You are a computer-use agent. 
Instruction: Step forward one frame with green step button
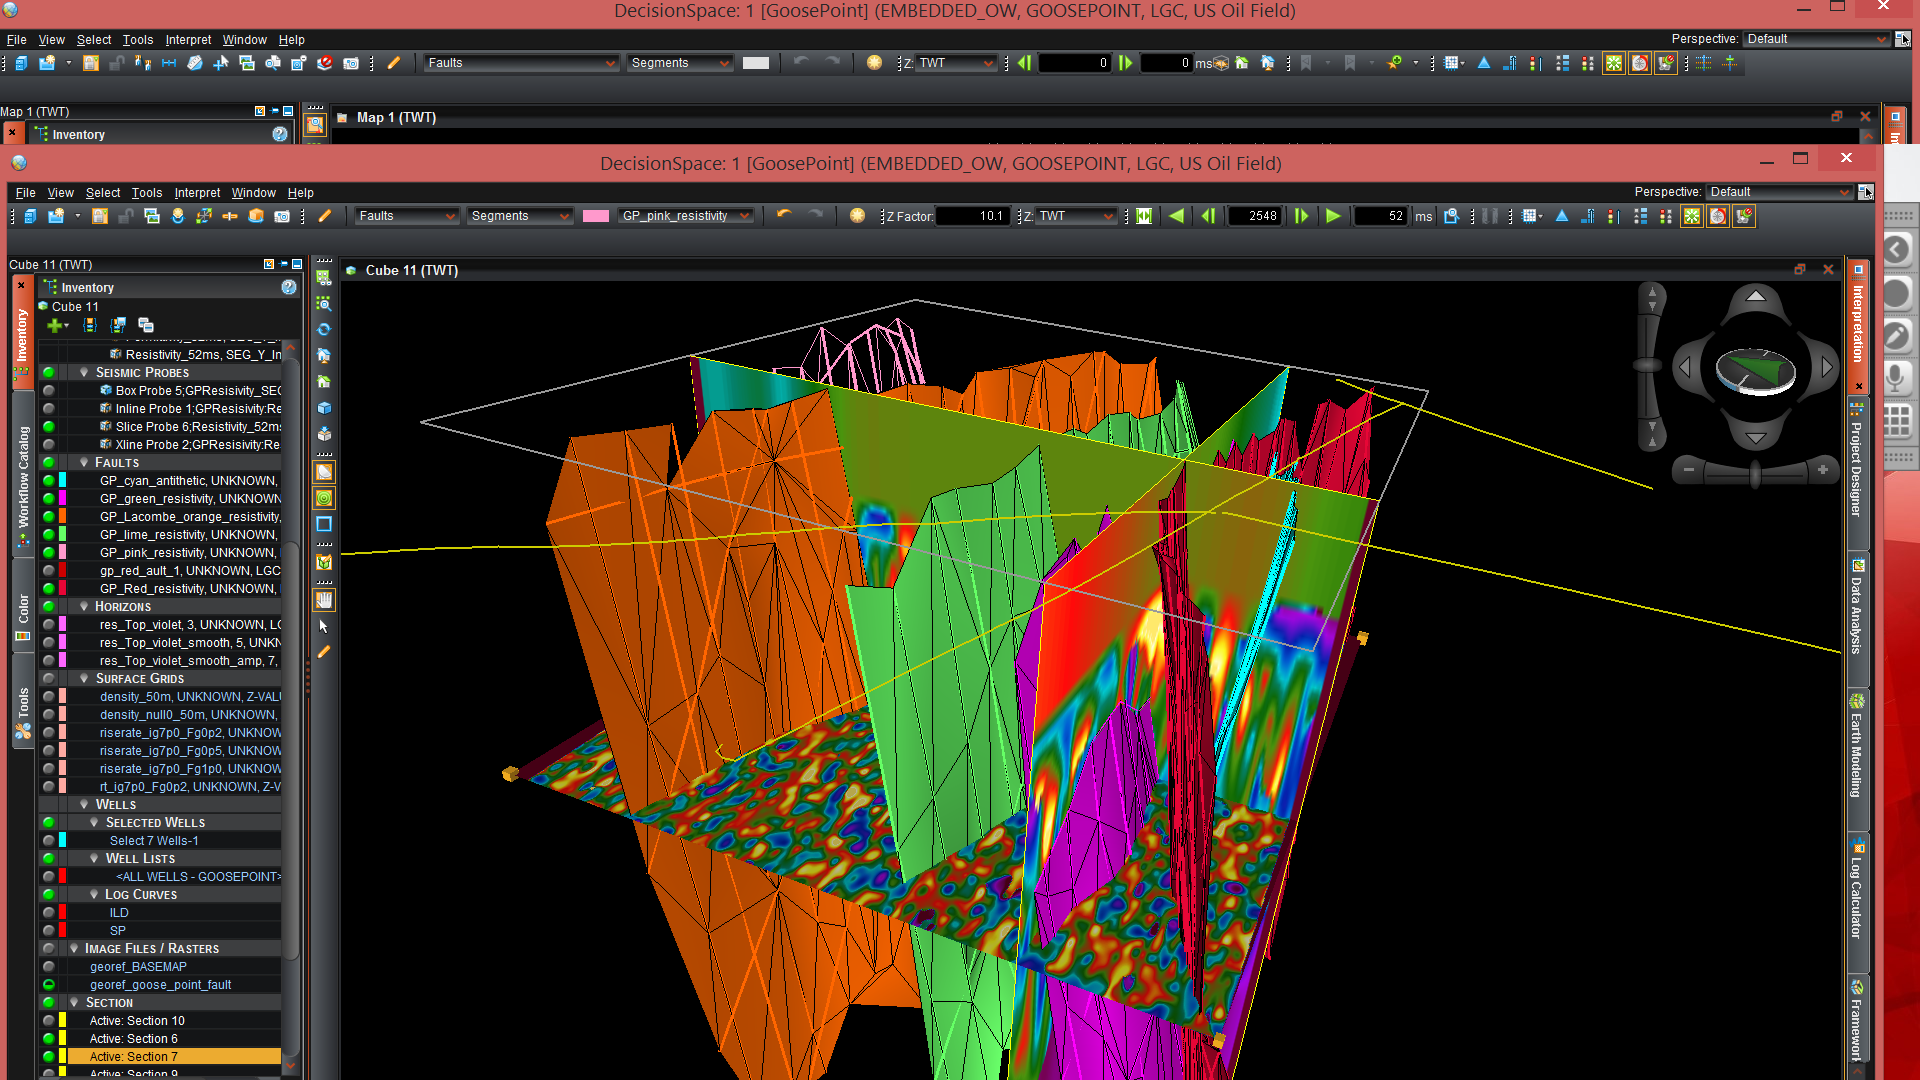pos(1301,216)
